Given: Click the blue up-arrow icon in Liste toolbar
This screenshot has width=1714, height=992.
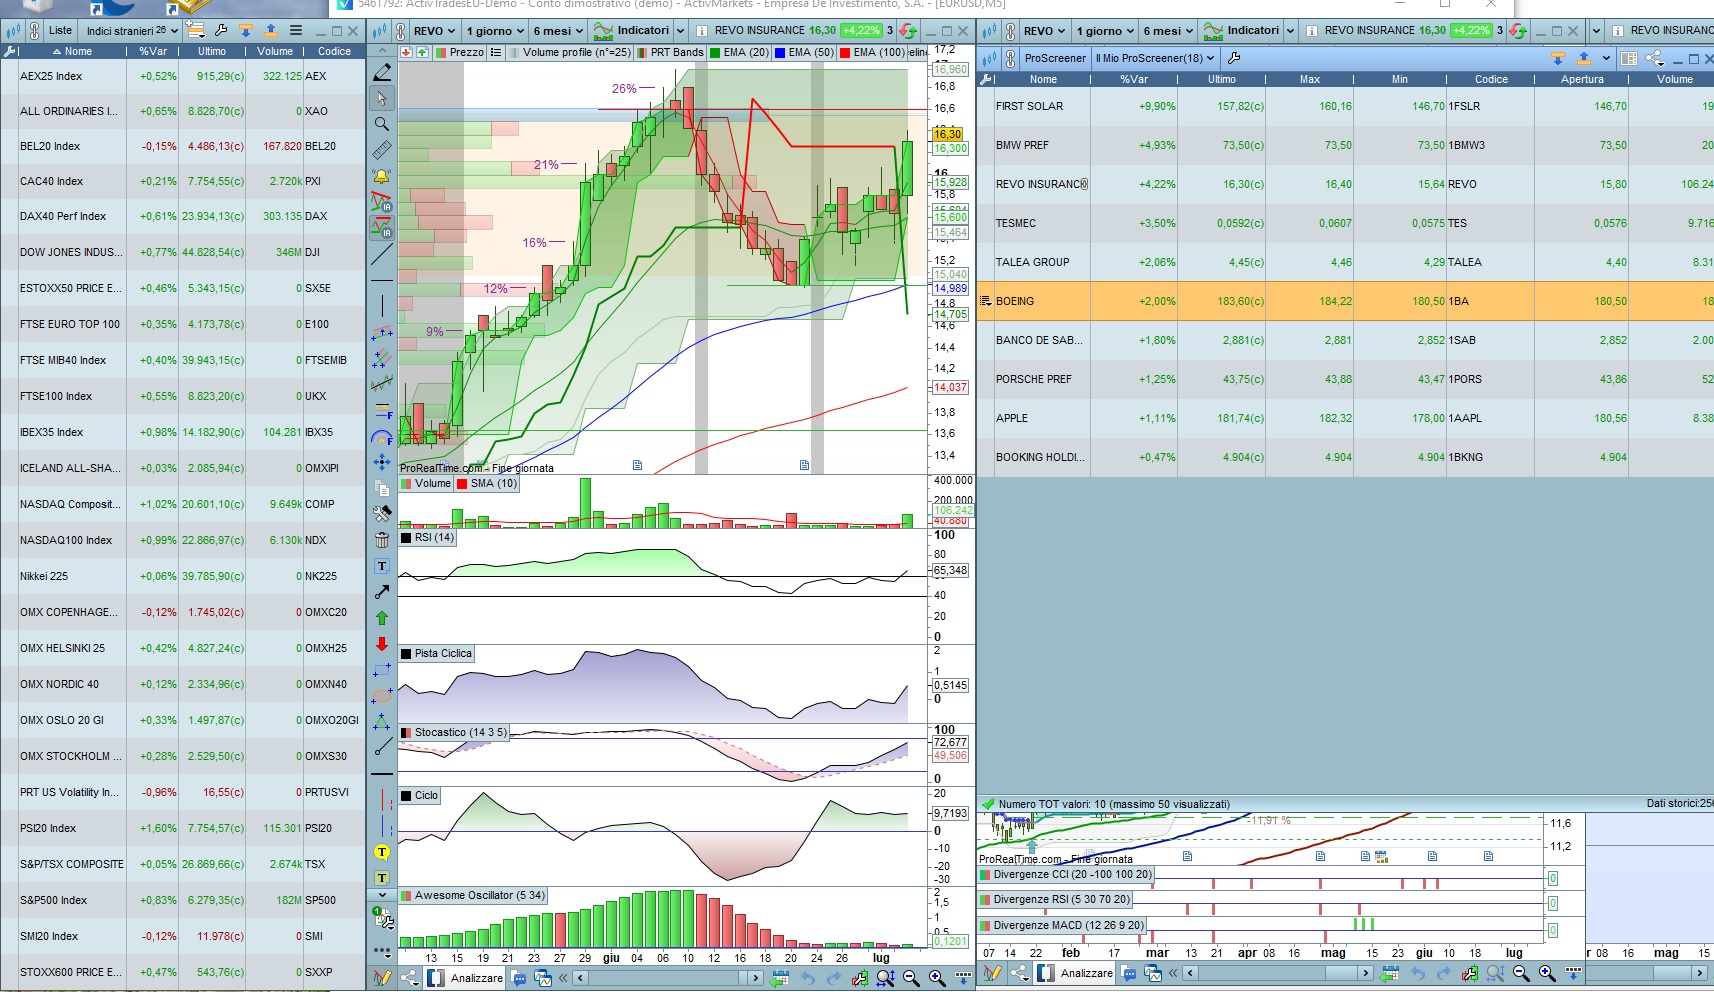Looking at the screenshot, I should click(270, 30).
